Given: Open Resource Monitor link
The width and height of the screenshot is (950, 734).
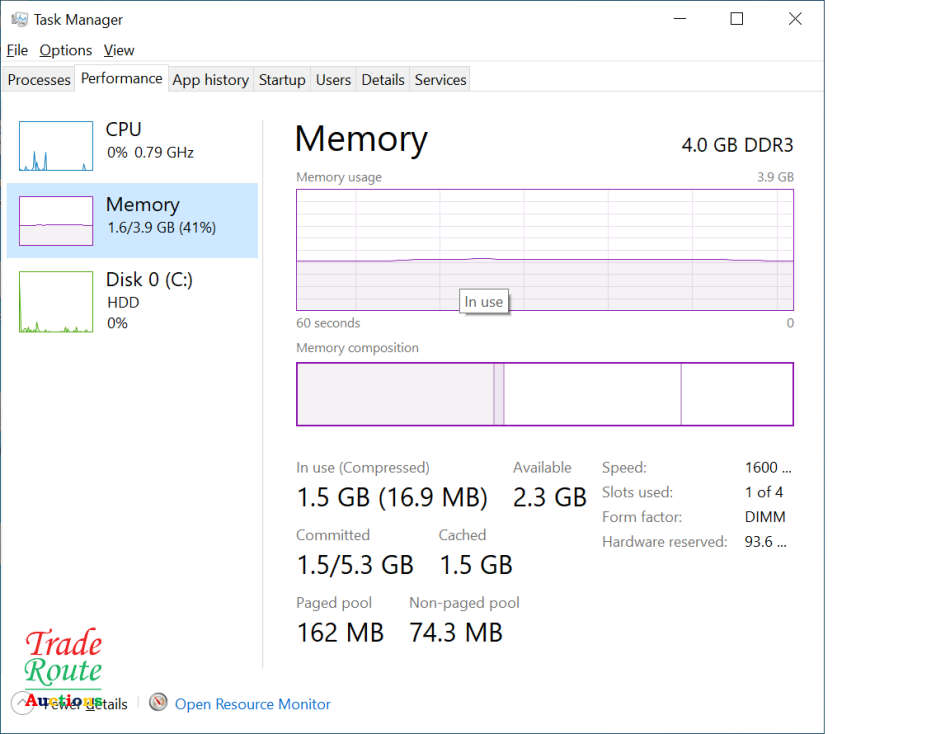Looking at the screenshot, I should 252,704.
